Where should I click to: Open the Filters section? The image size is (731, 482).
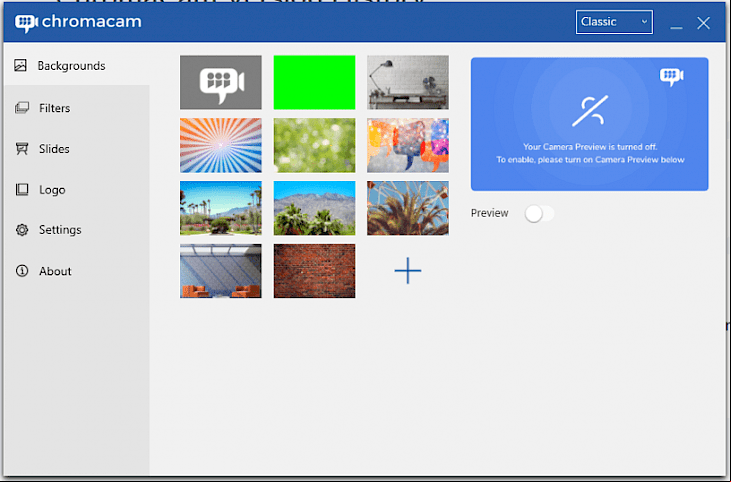[x=76, y=108]
